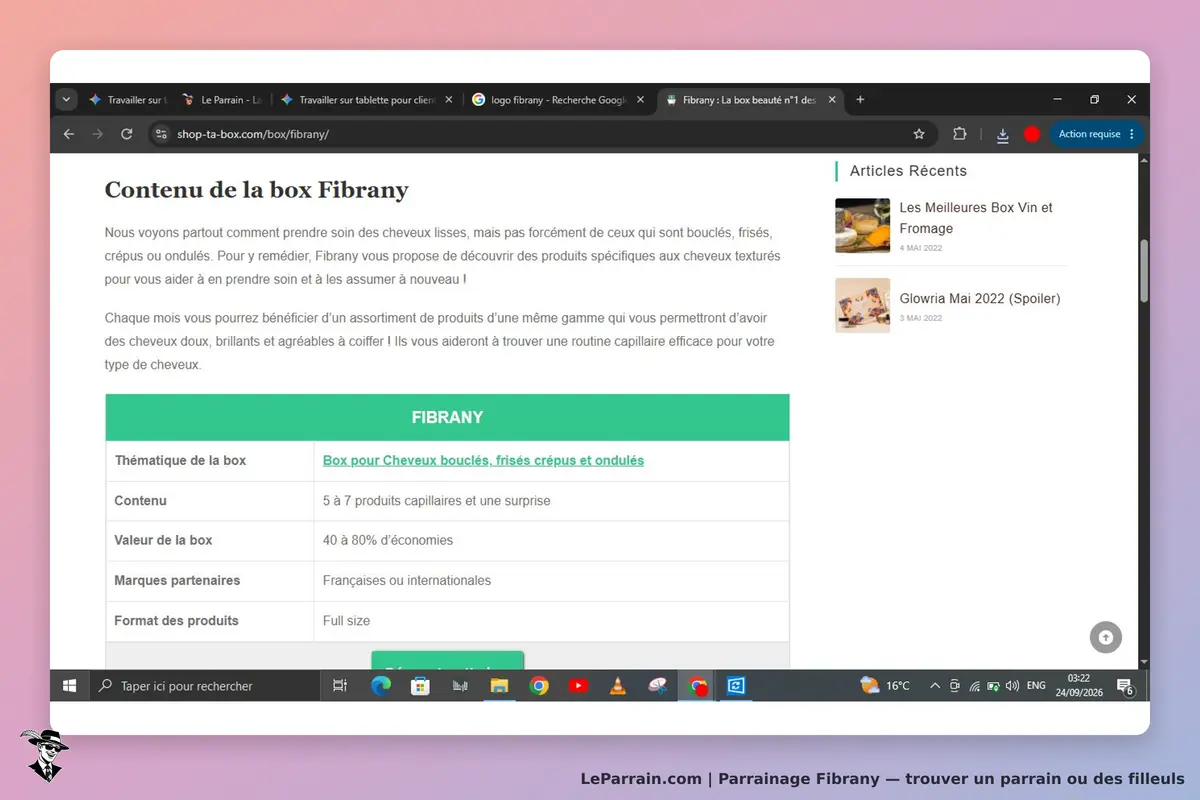Viewport: 1200px width, 800px height.
Task: Click the 5 à 7 produits capillaires cell
Action: pyautogui.click(x=551, y=501)
